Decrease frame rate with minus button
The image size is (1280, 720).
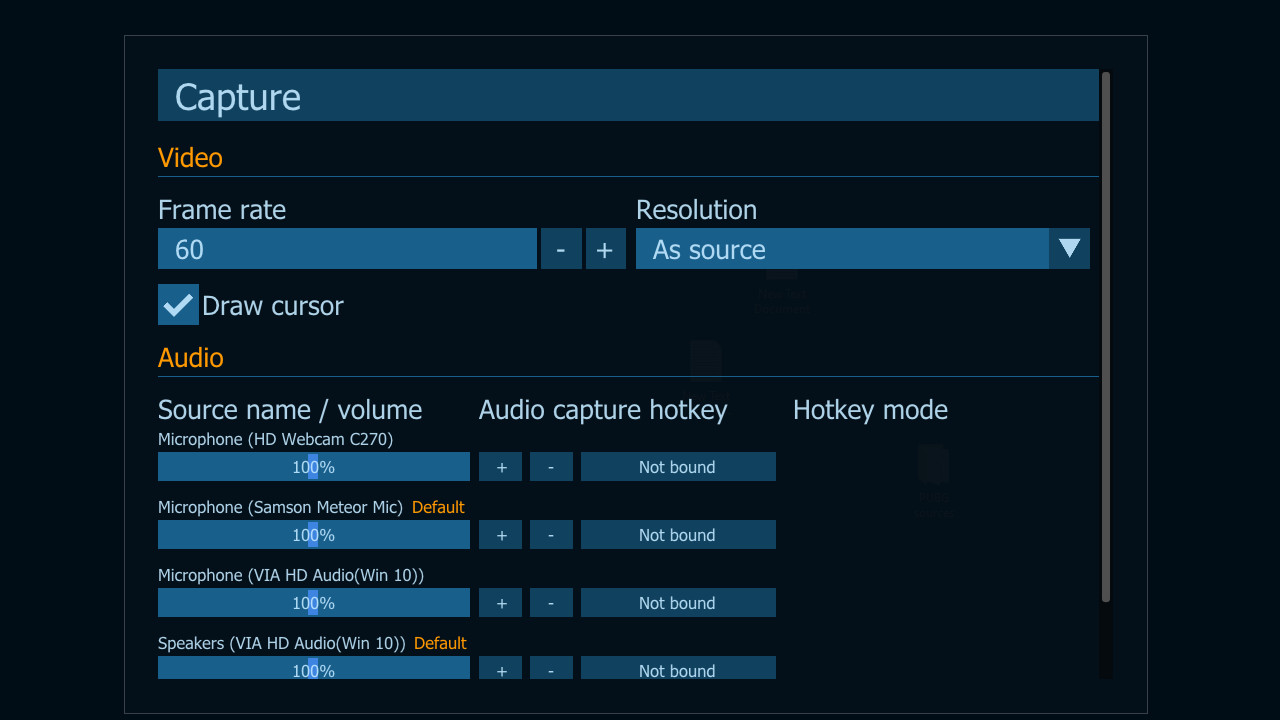(561, 249)
